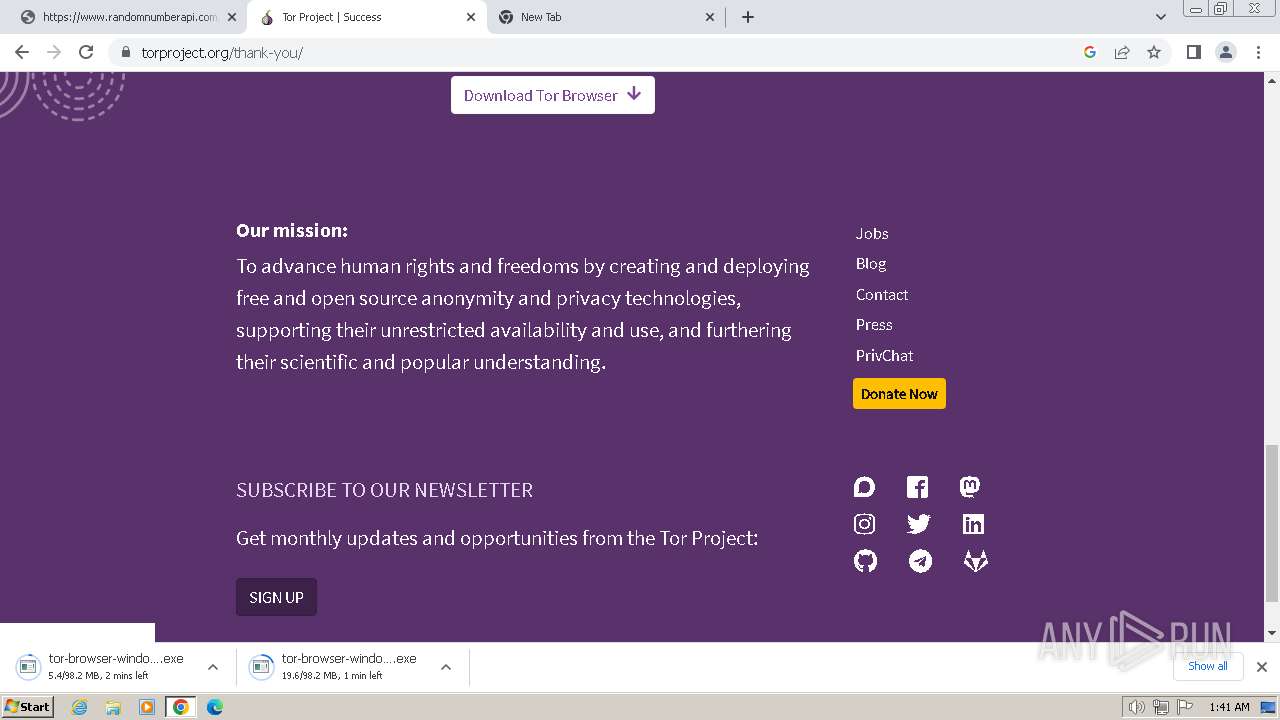
Task: Open the network tray icon
Action: (x=1161, y=707)
